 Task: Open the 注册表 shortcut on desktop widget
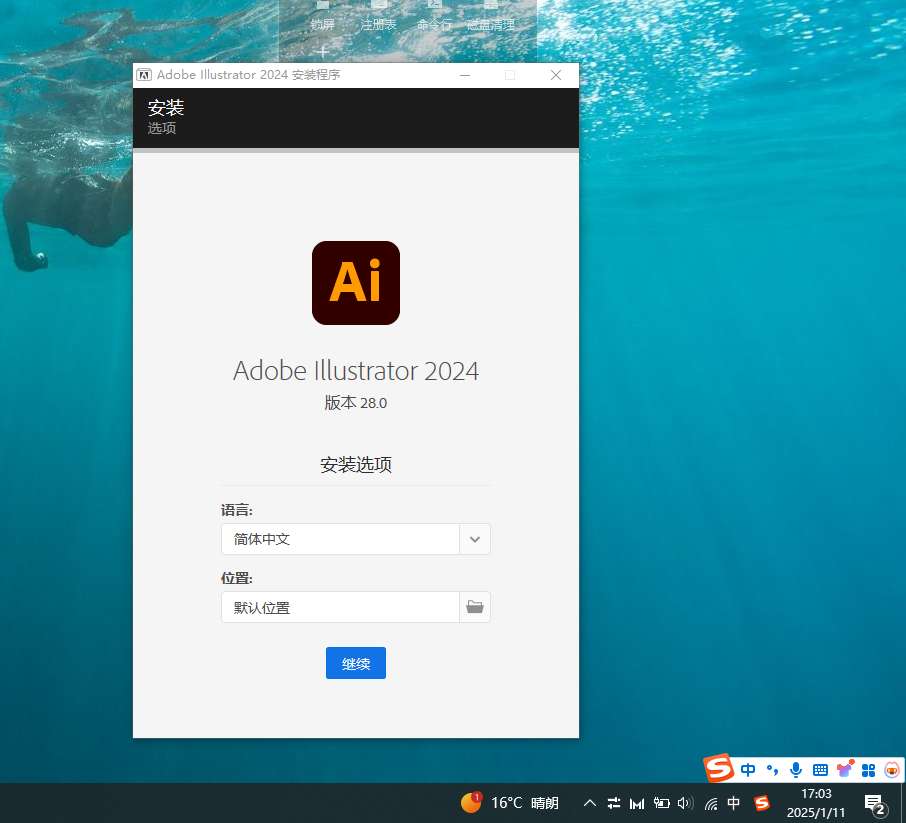(378, 17)
